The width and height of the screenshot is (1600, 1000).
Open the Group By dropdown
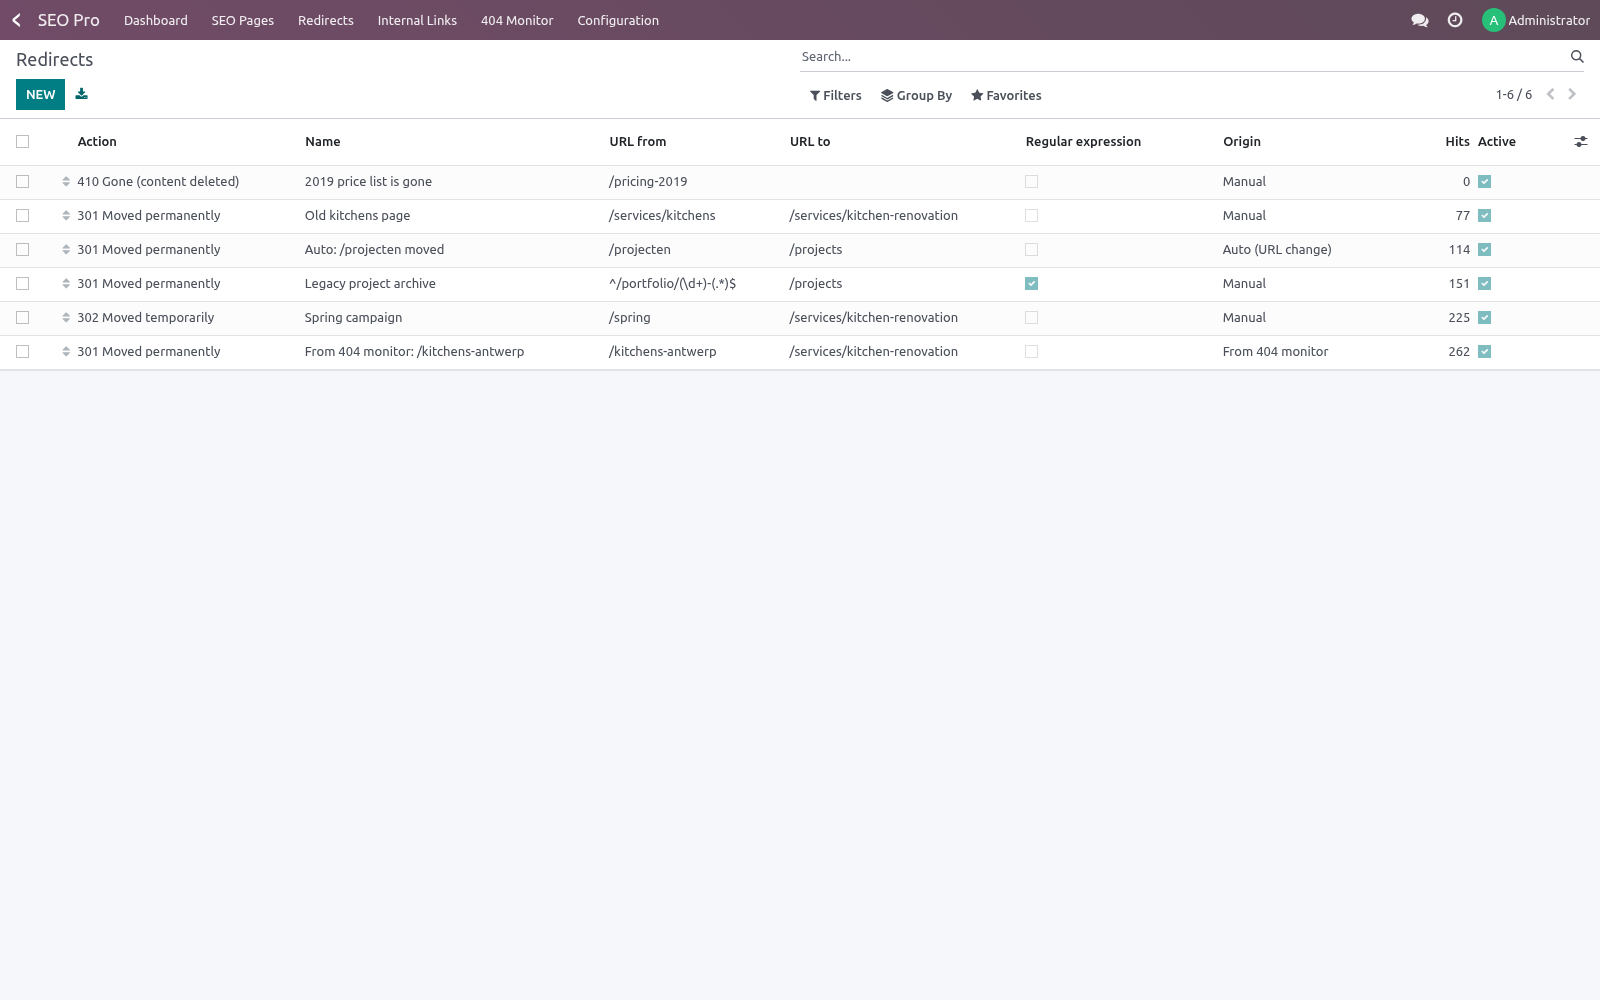(x=916, y=96)
